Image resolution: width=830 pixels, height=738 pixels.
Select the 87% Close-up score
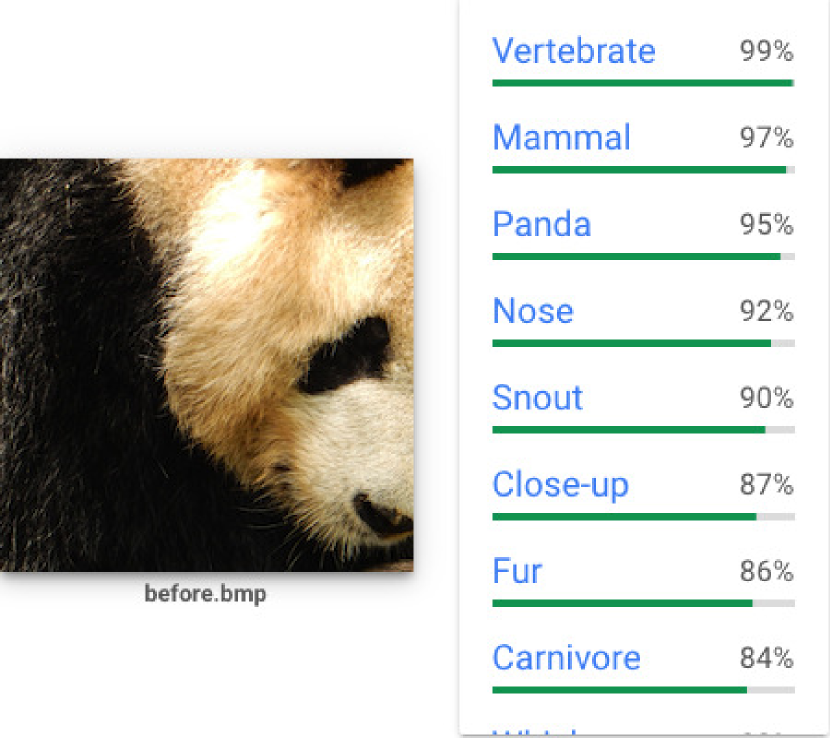[766, 486]
